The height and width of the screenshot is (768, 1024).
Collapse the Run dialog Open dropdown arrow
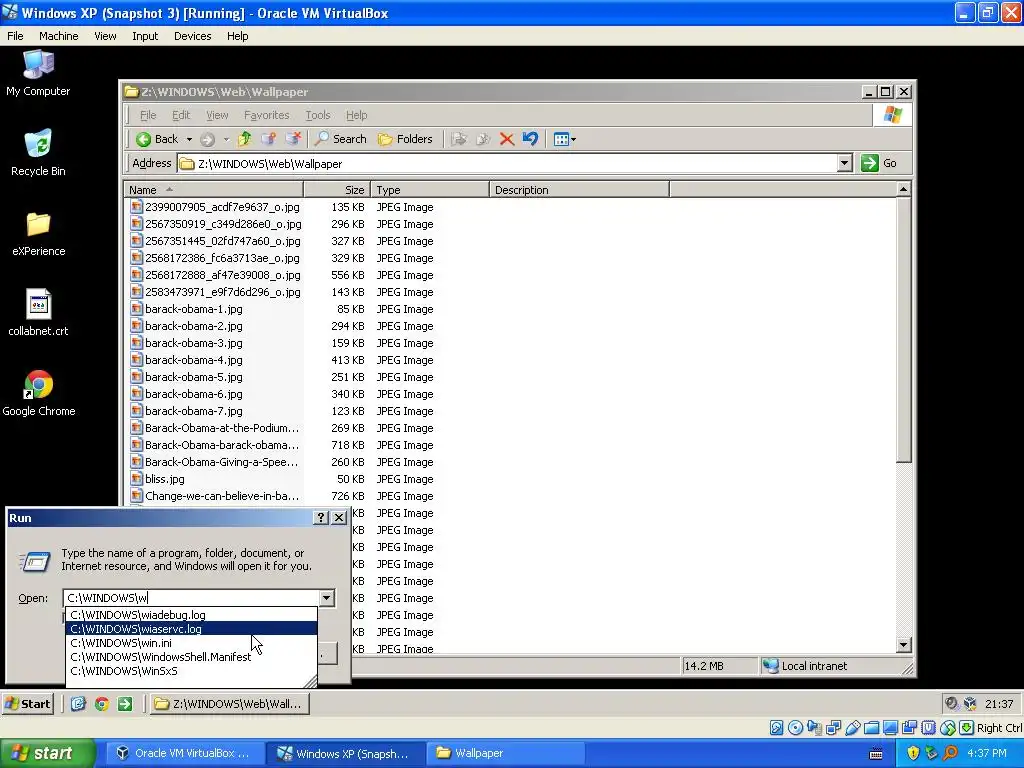(x=327, y=598)
